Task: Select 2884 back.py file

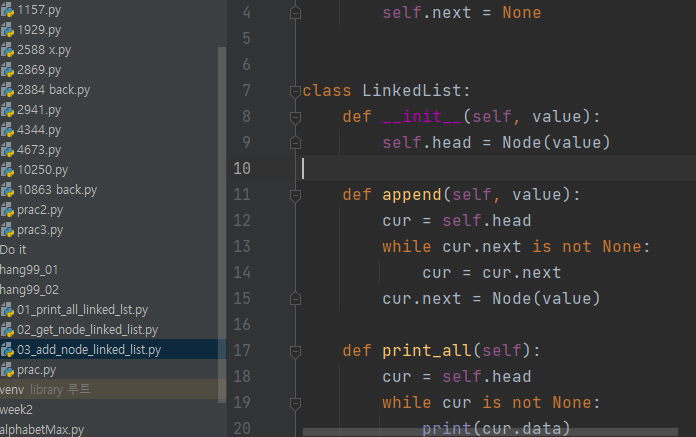Action: (53, 90)
